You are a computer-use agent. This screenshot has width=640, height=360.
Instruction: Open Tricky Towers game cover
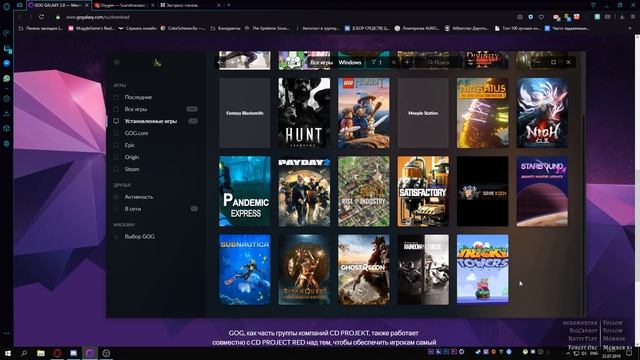point(482,269)
